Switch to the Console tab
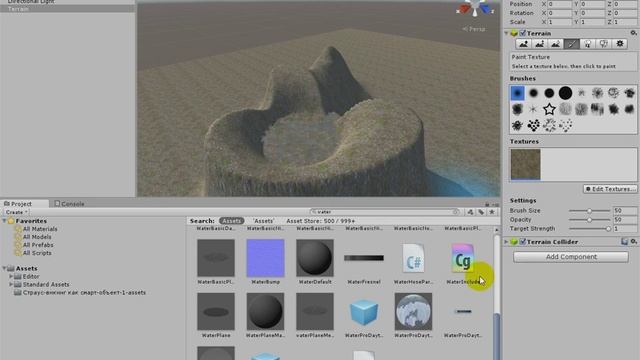The height and width of the screenshot is (360, 640). tap(69, 204)
